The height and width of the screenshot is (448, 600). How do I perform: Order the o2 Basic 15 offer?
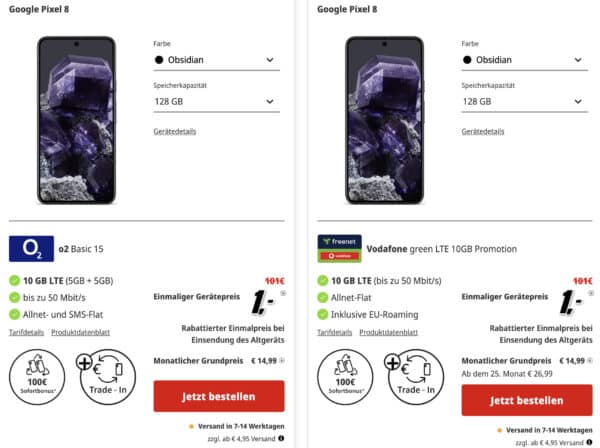[219, 396]
